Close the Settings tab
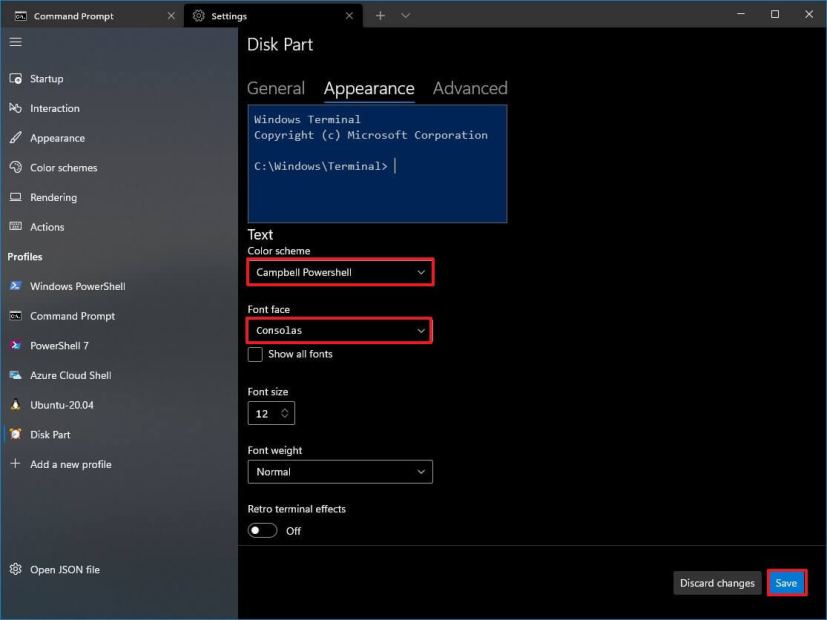This screenshot has width=827, height=620. [349, 16]
